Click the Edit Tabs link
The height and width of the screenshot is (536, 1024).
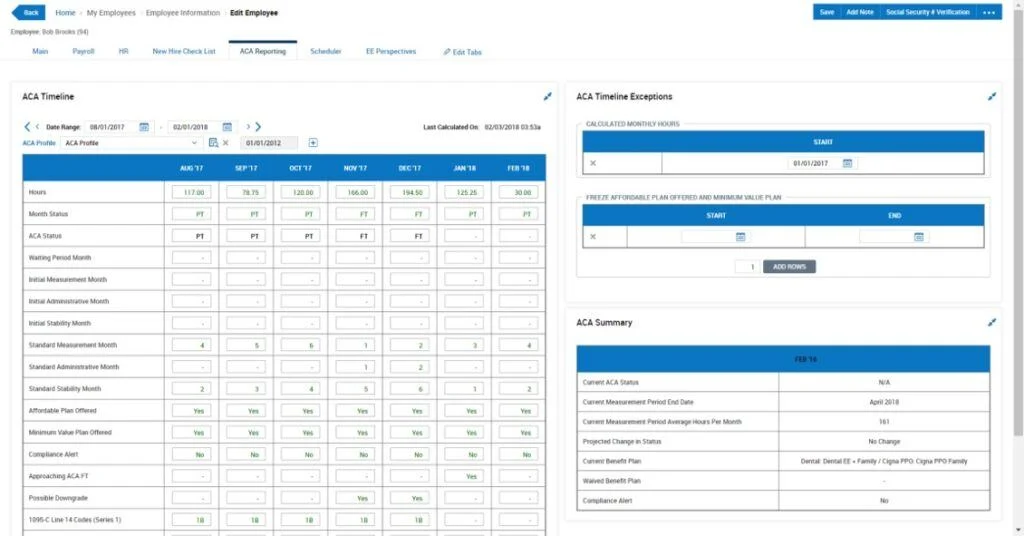click(462, 52)
